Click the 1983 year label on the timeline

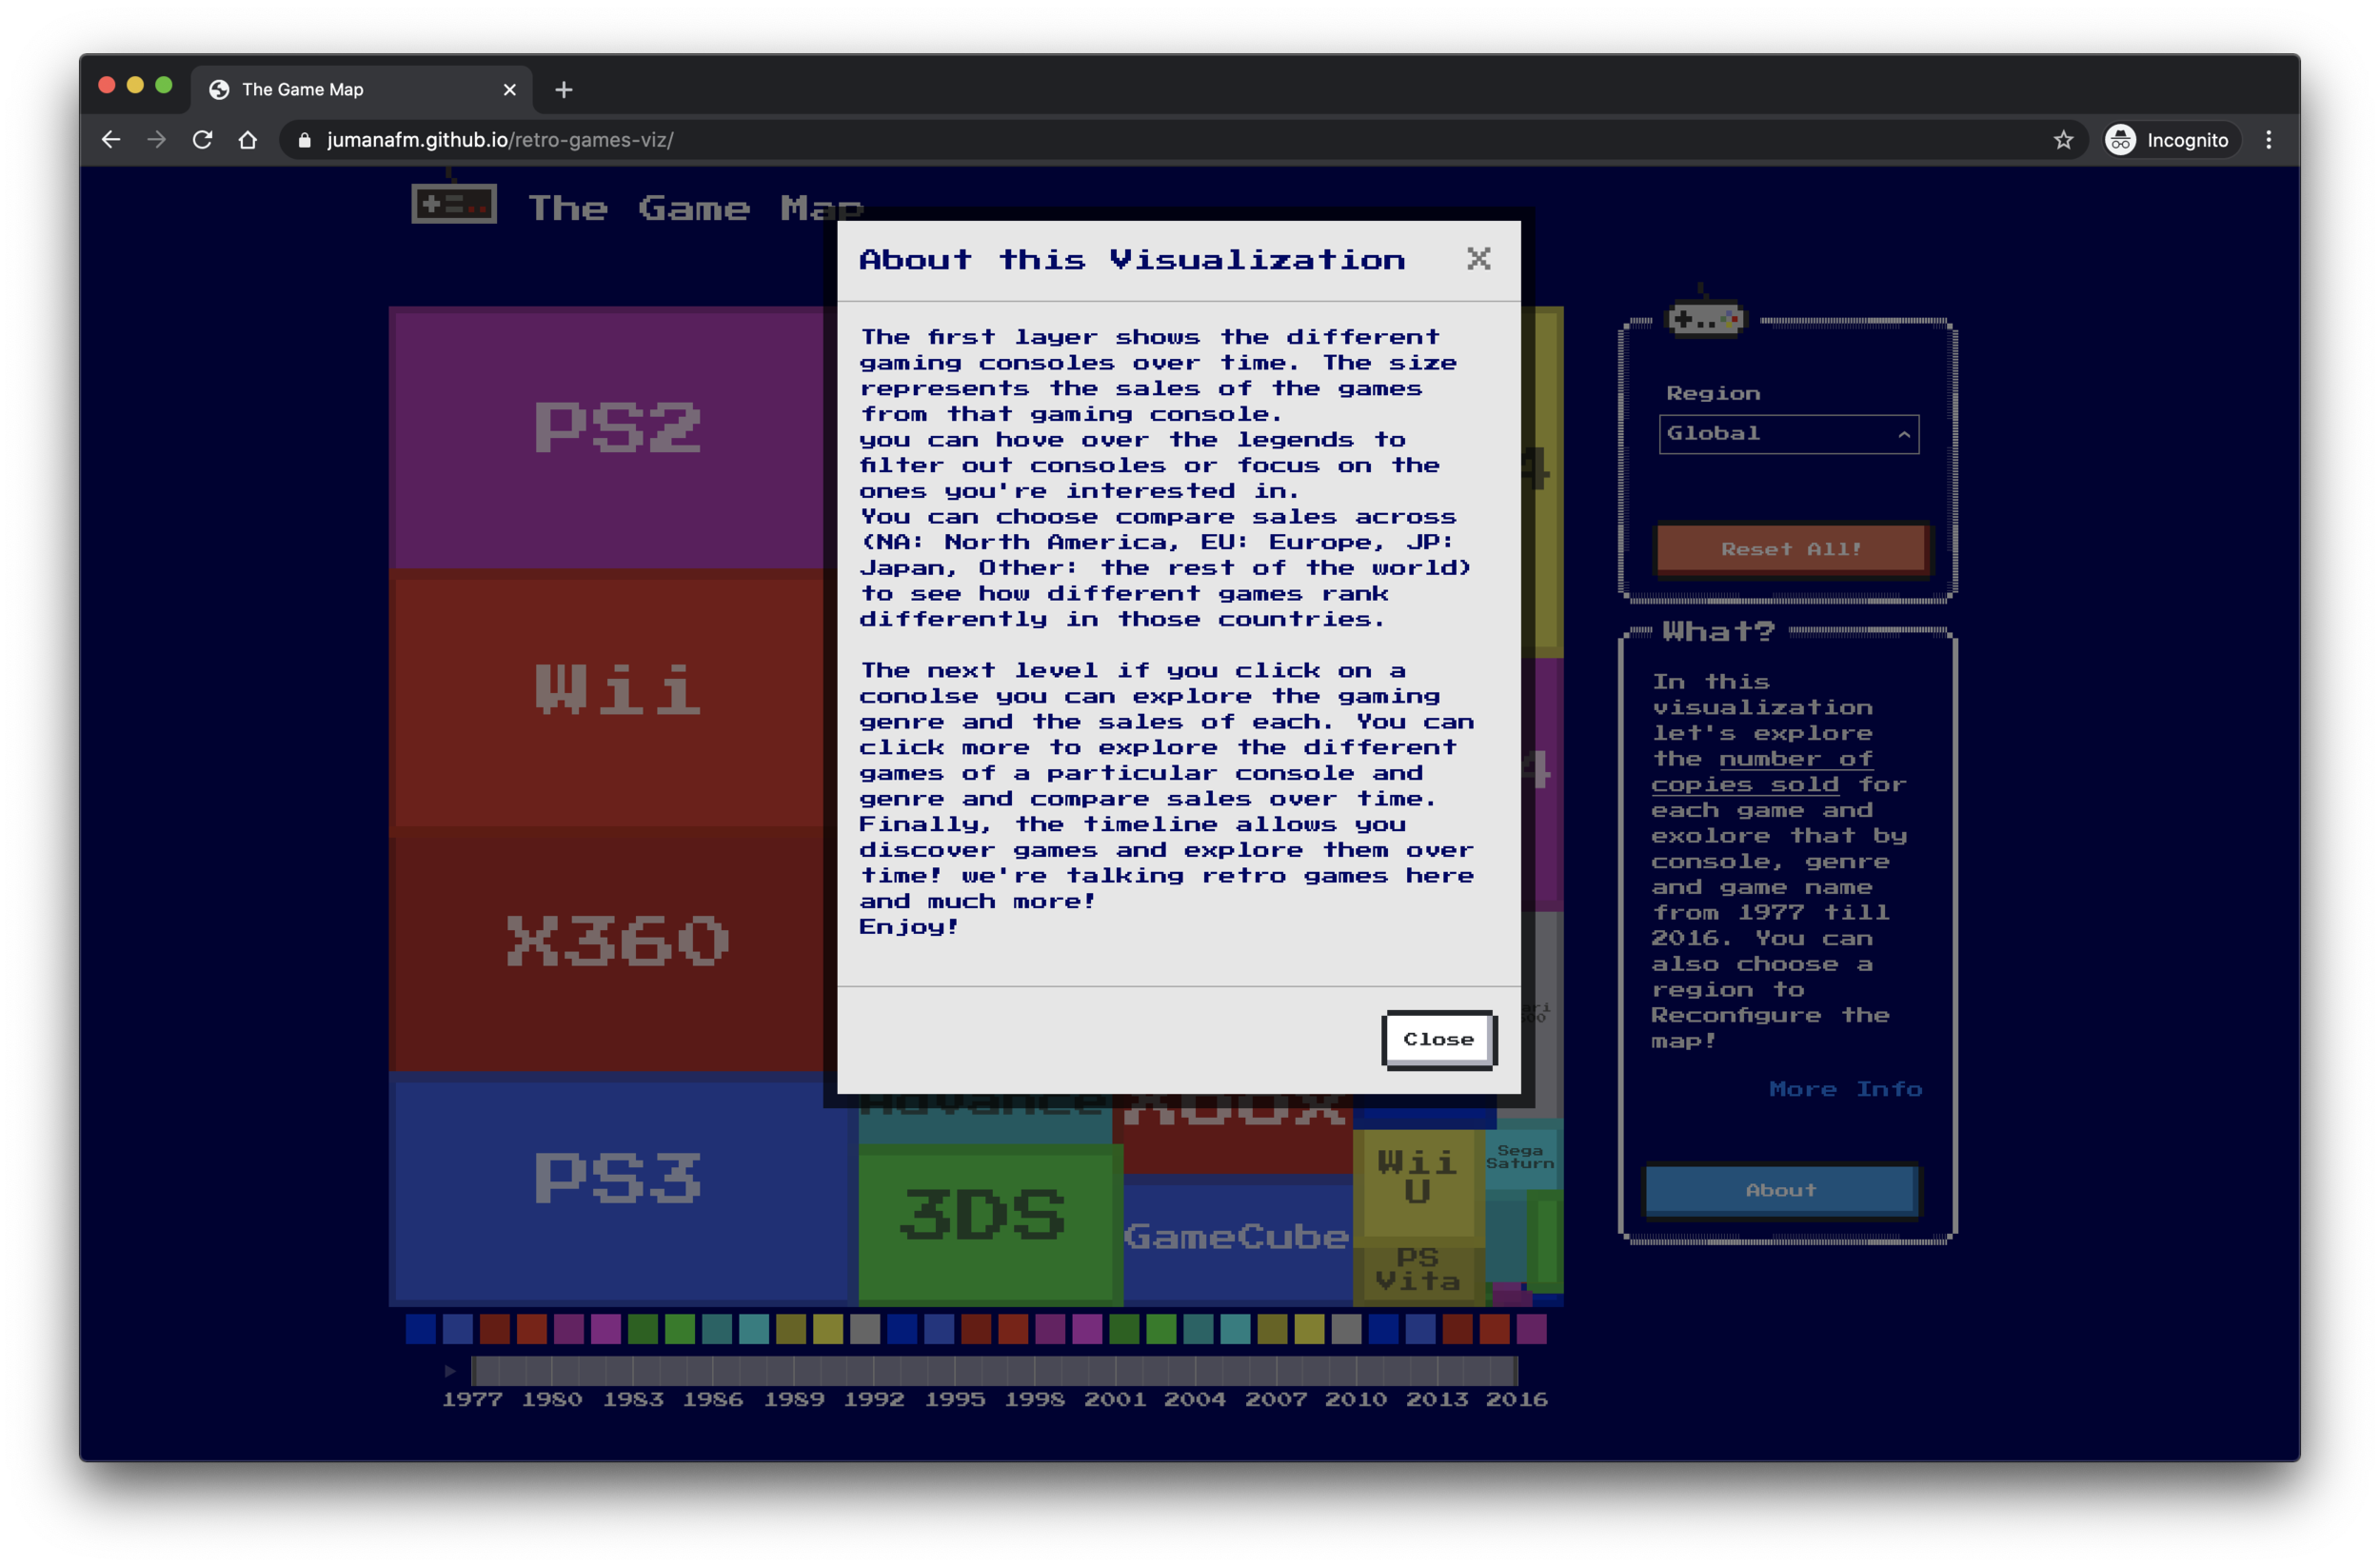tap(633, 1400)
